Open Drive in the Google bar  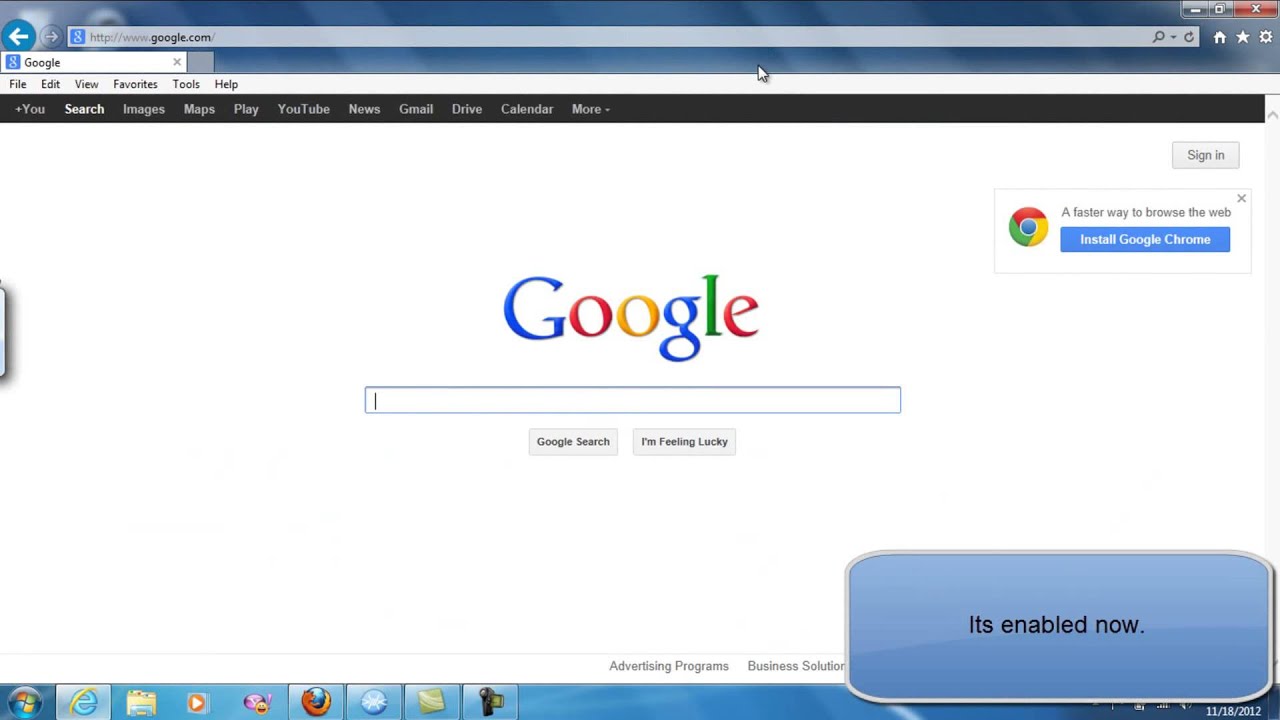467,109
